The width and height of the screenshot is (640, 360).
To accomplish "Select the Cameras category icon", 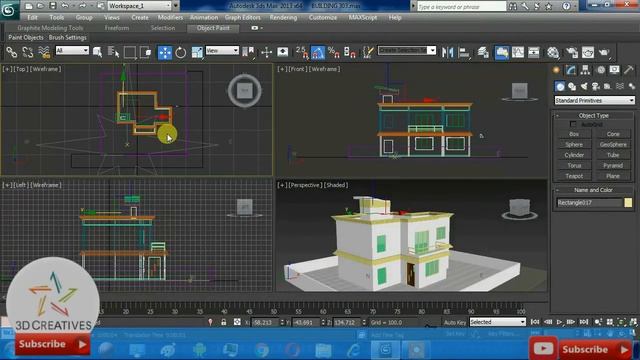I will pyautogui.click(x=596, y=86).
